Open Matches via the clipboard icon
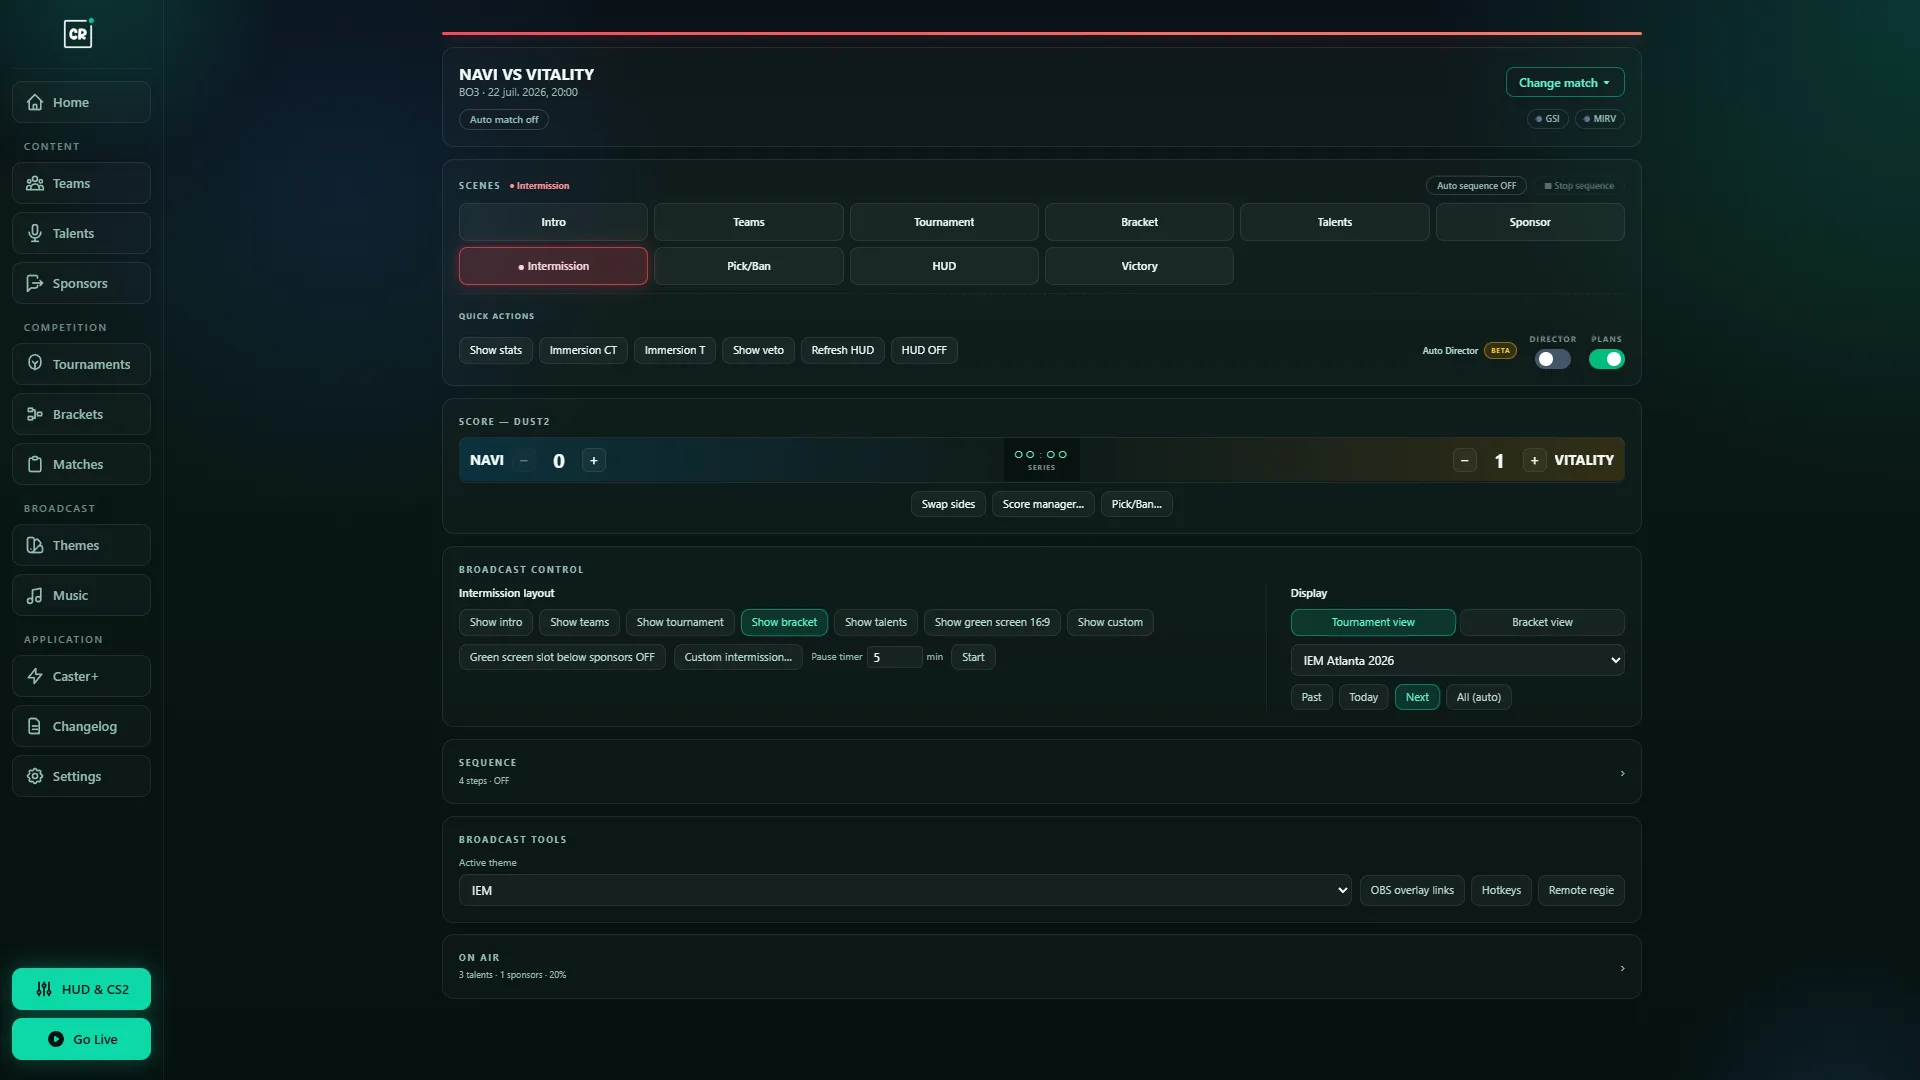Image resolution: width=1920 pixels, height=1080 pixels. coord(35,464)
